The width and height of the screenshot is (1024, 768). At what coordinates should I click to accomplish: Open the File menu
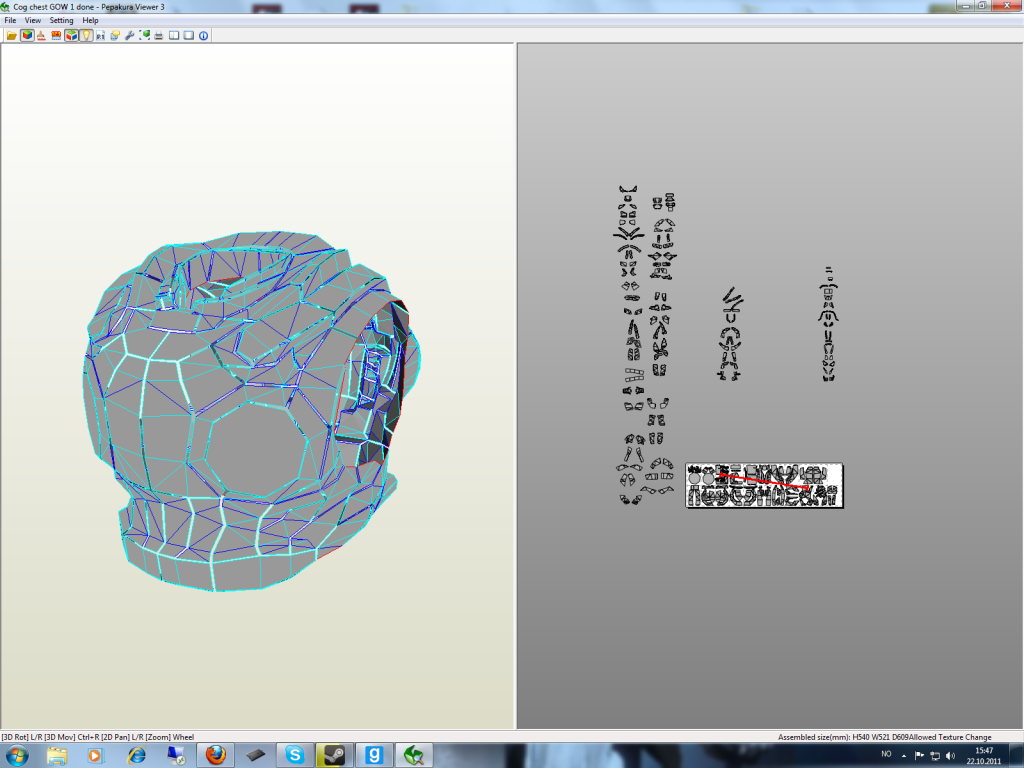pos(10,20)
